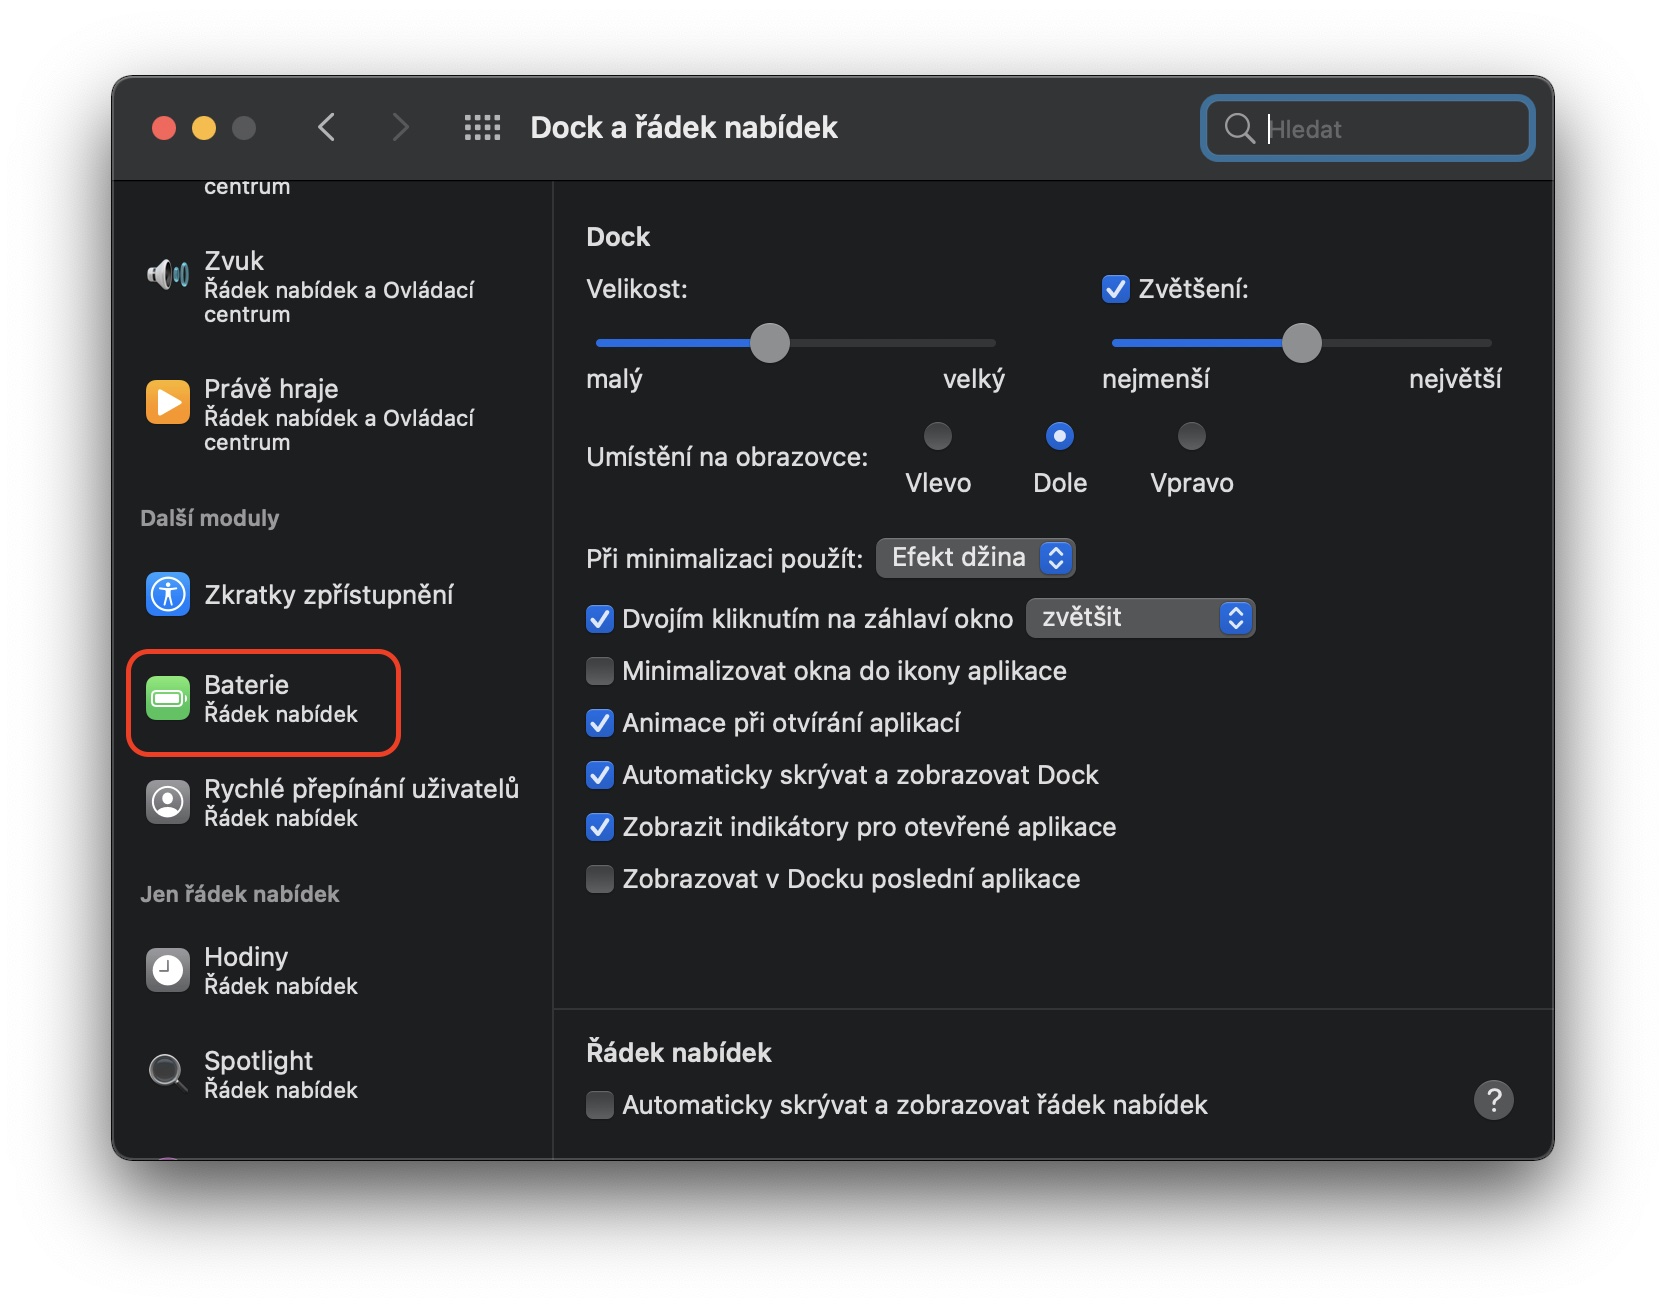Viewport: 1666px width, 1308px height.
Task: Click the green Bateria icon
Action: pos(168,698)
